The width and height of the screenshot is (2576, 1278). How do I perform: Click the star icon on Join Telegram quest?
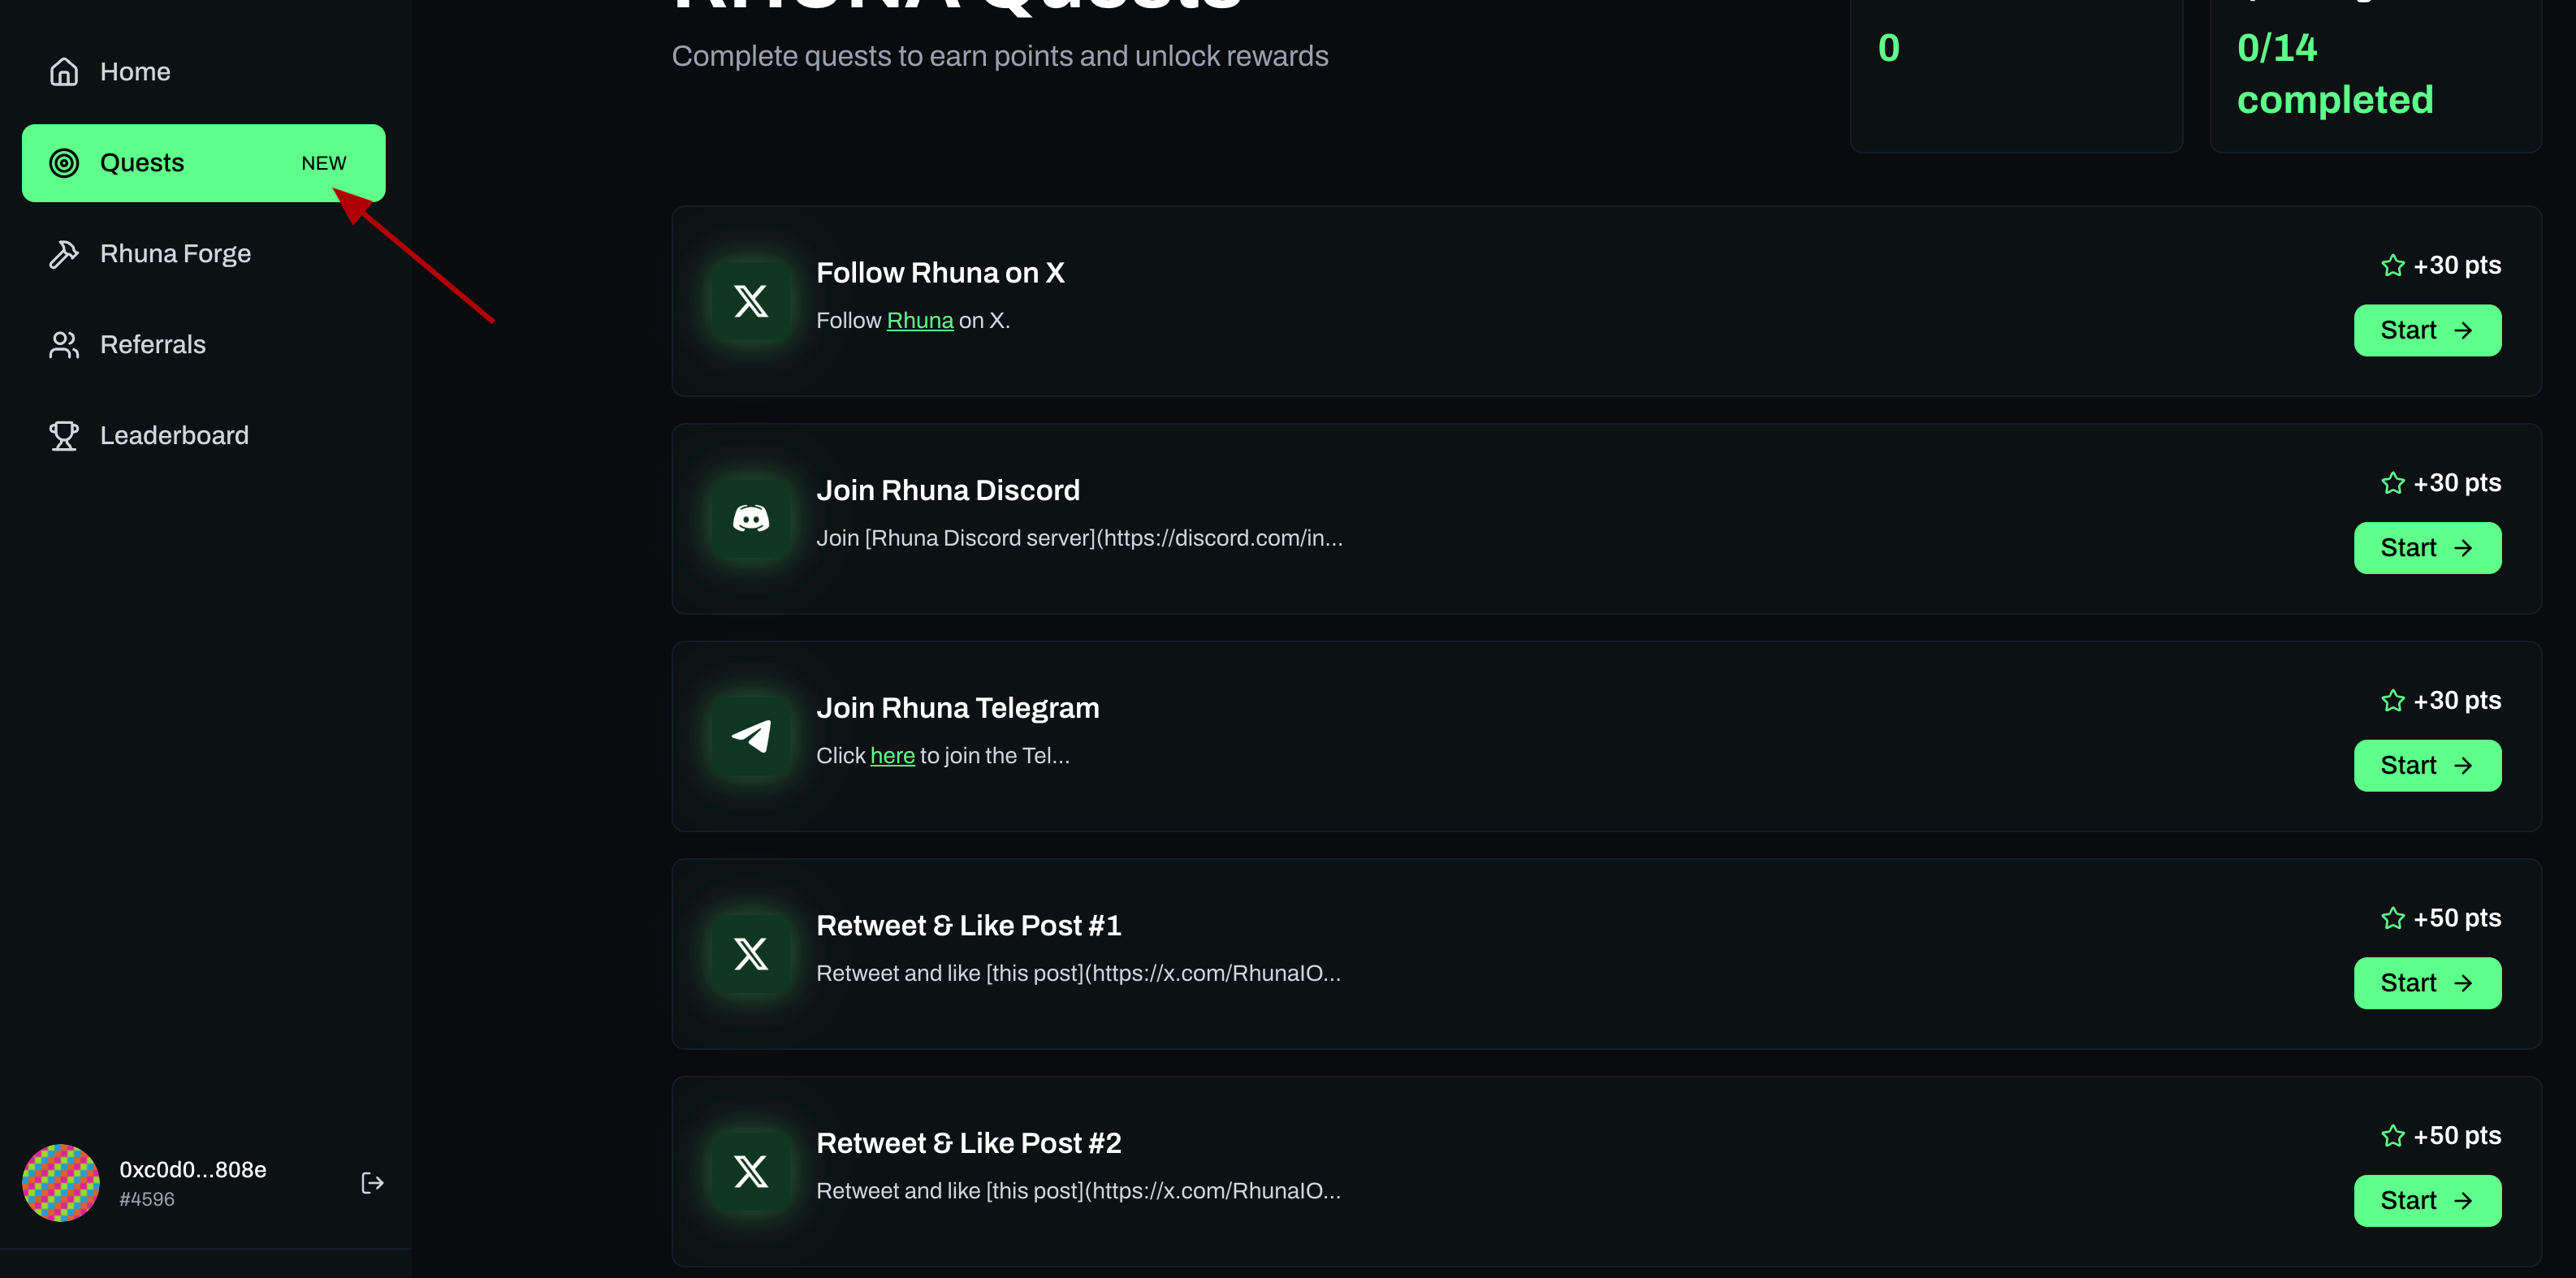(2392, 700)
